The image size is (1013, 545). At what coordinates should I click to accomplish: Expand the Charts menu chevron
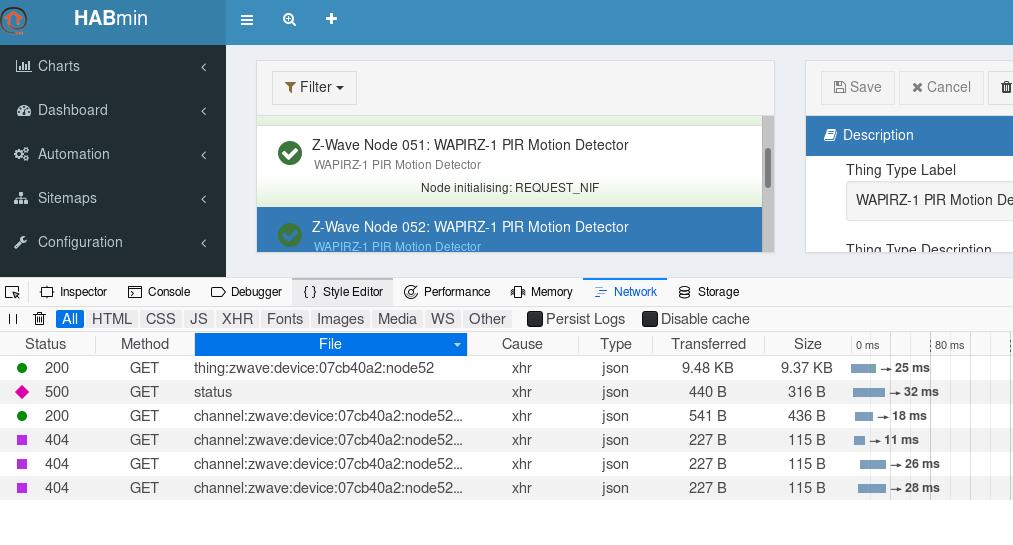204,67
